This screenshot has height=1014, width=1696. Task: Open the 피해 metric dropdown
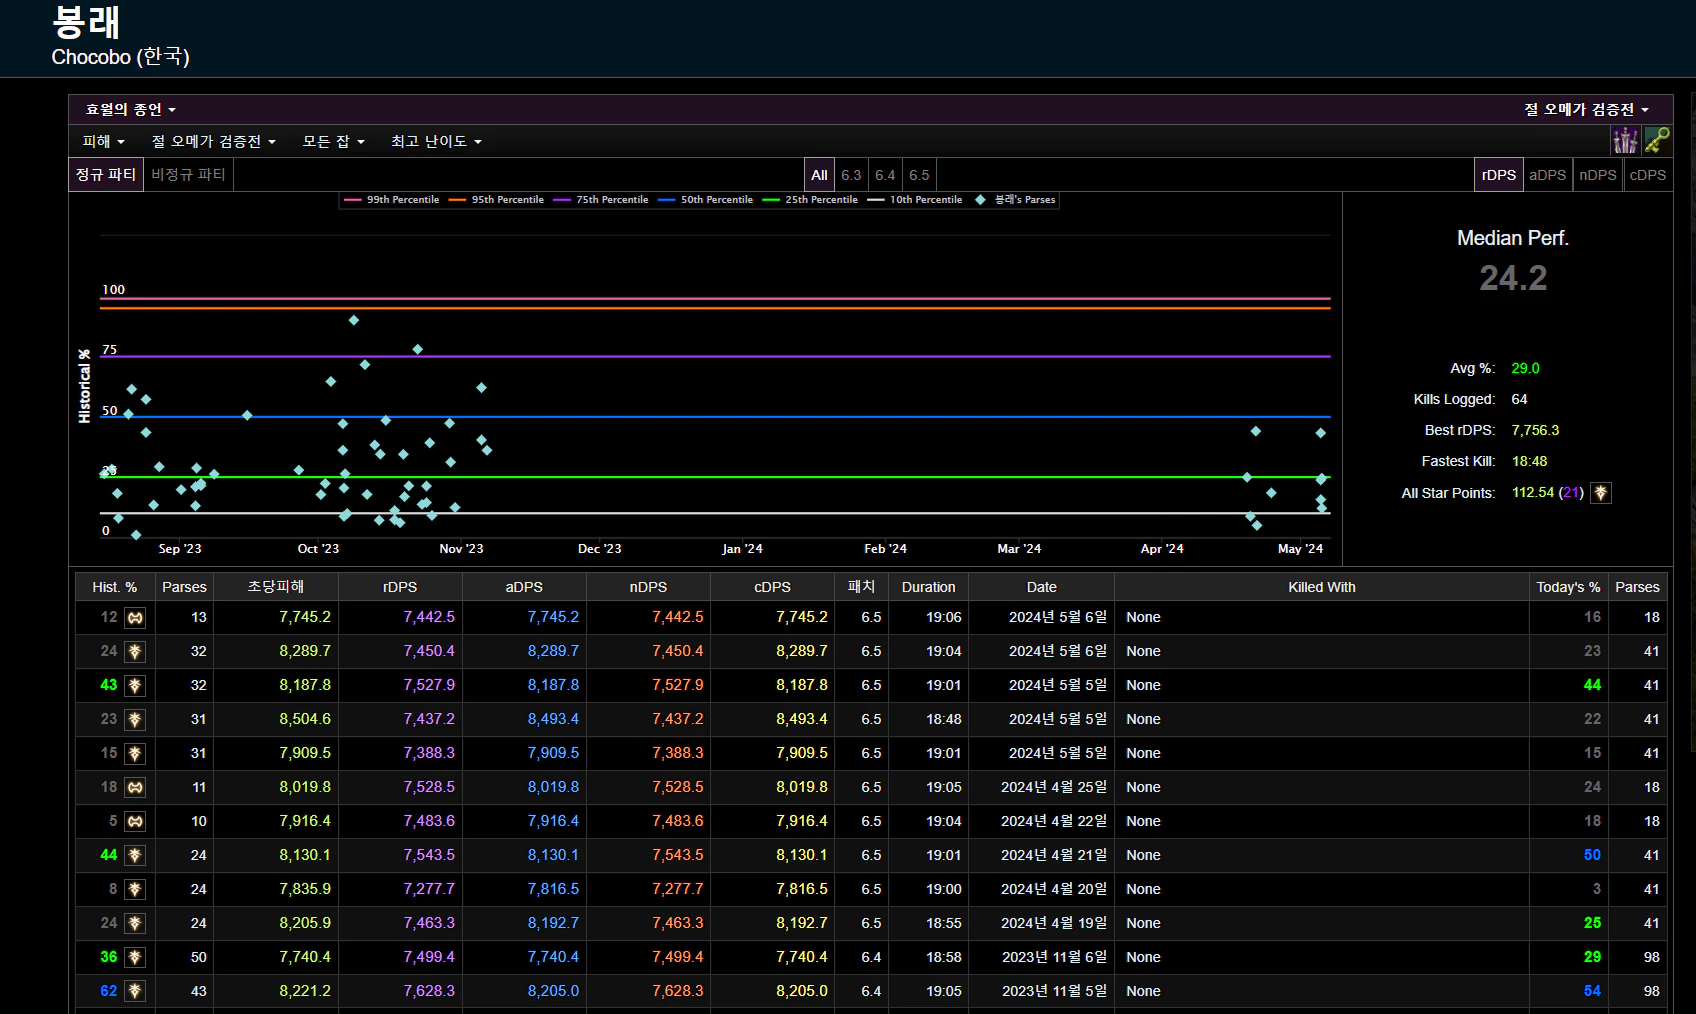103,142
